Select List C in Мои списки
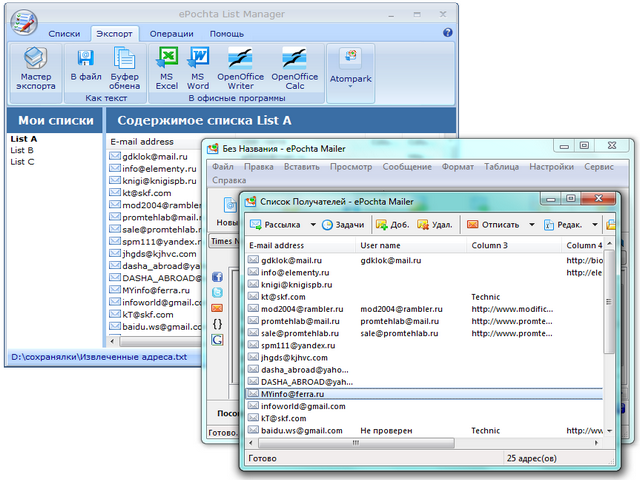 22,162
